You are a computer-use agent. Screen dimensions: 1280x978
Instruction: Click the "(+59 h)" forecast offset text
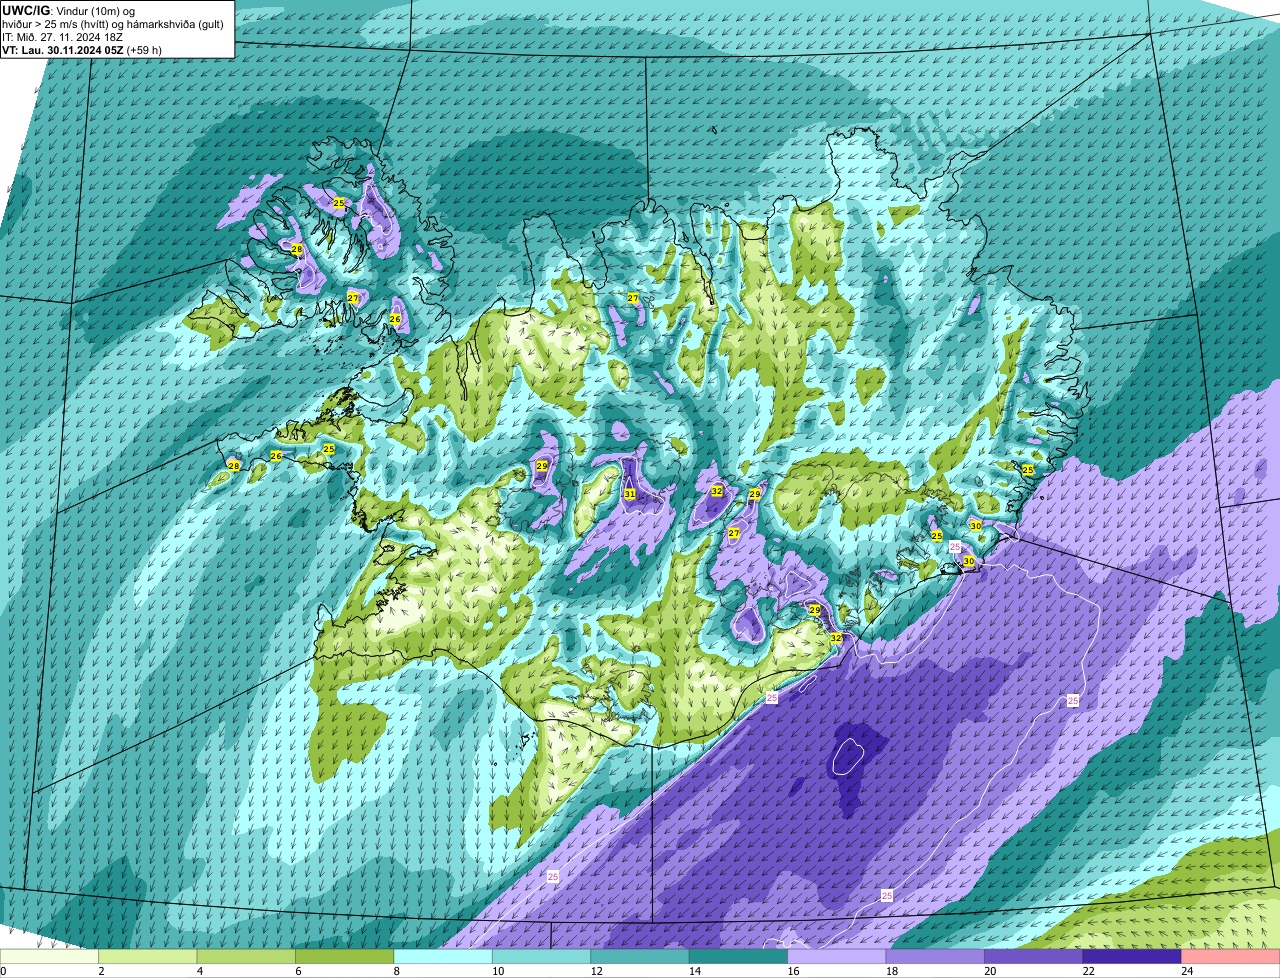(144, 50)
